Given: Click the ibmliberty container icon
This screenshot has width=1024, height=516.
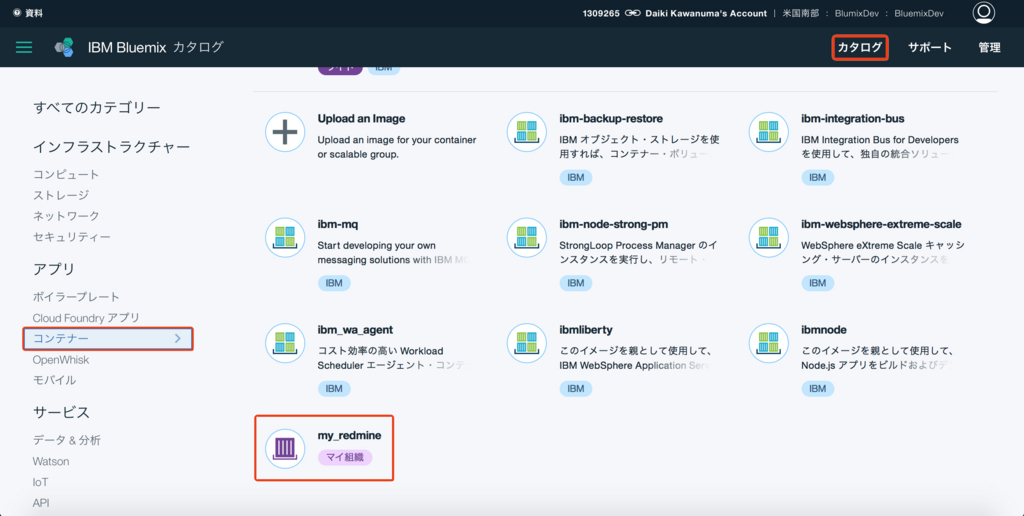Looking at the screenshot, I should pyautogui.click(x=526, y=344).
